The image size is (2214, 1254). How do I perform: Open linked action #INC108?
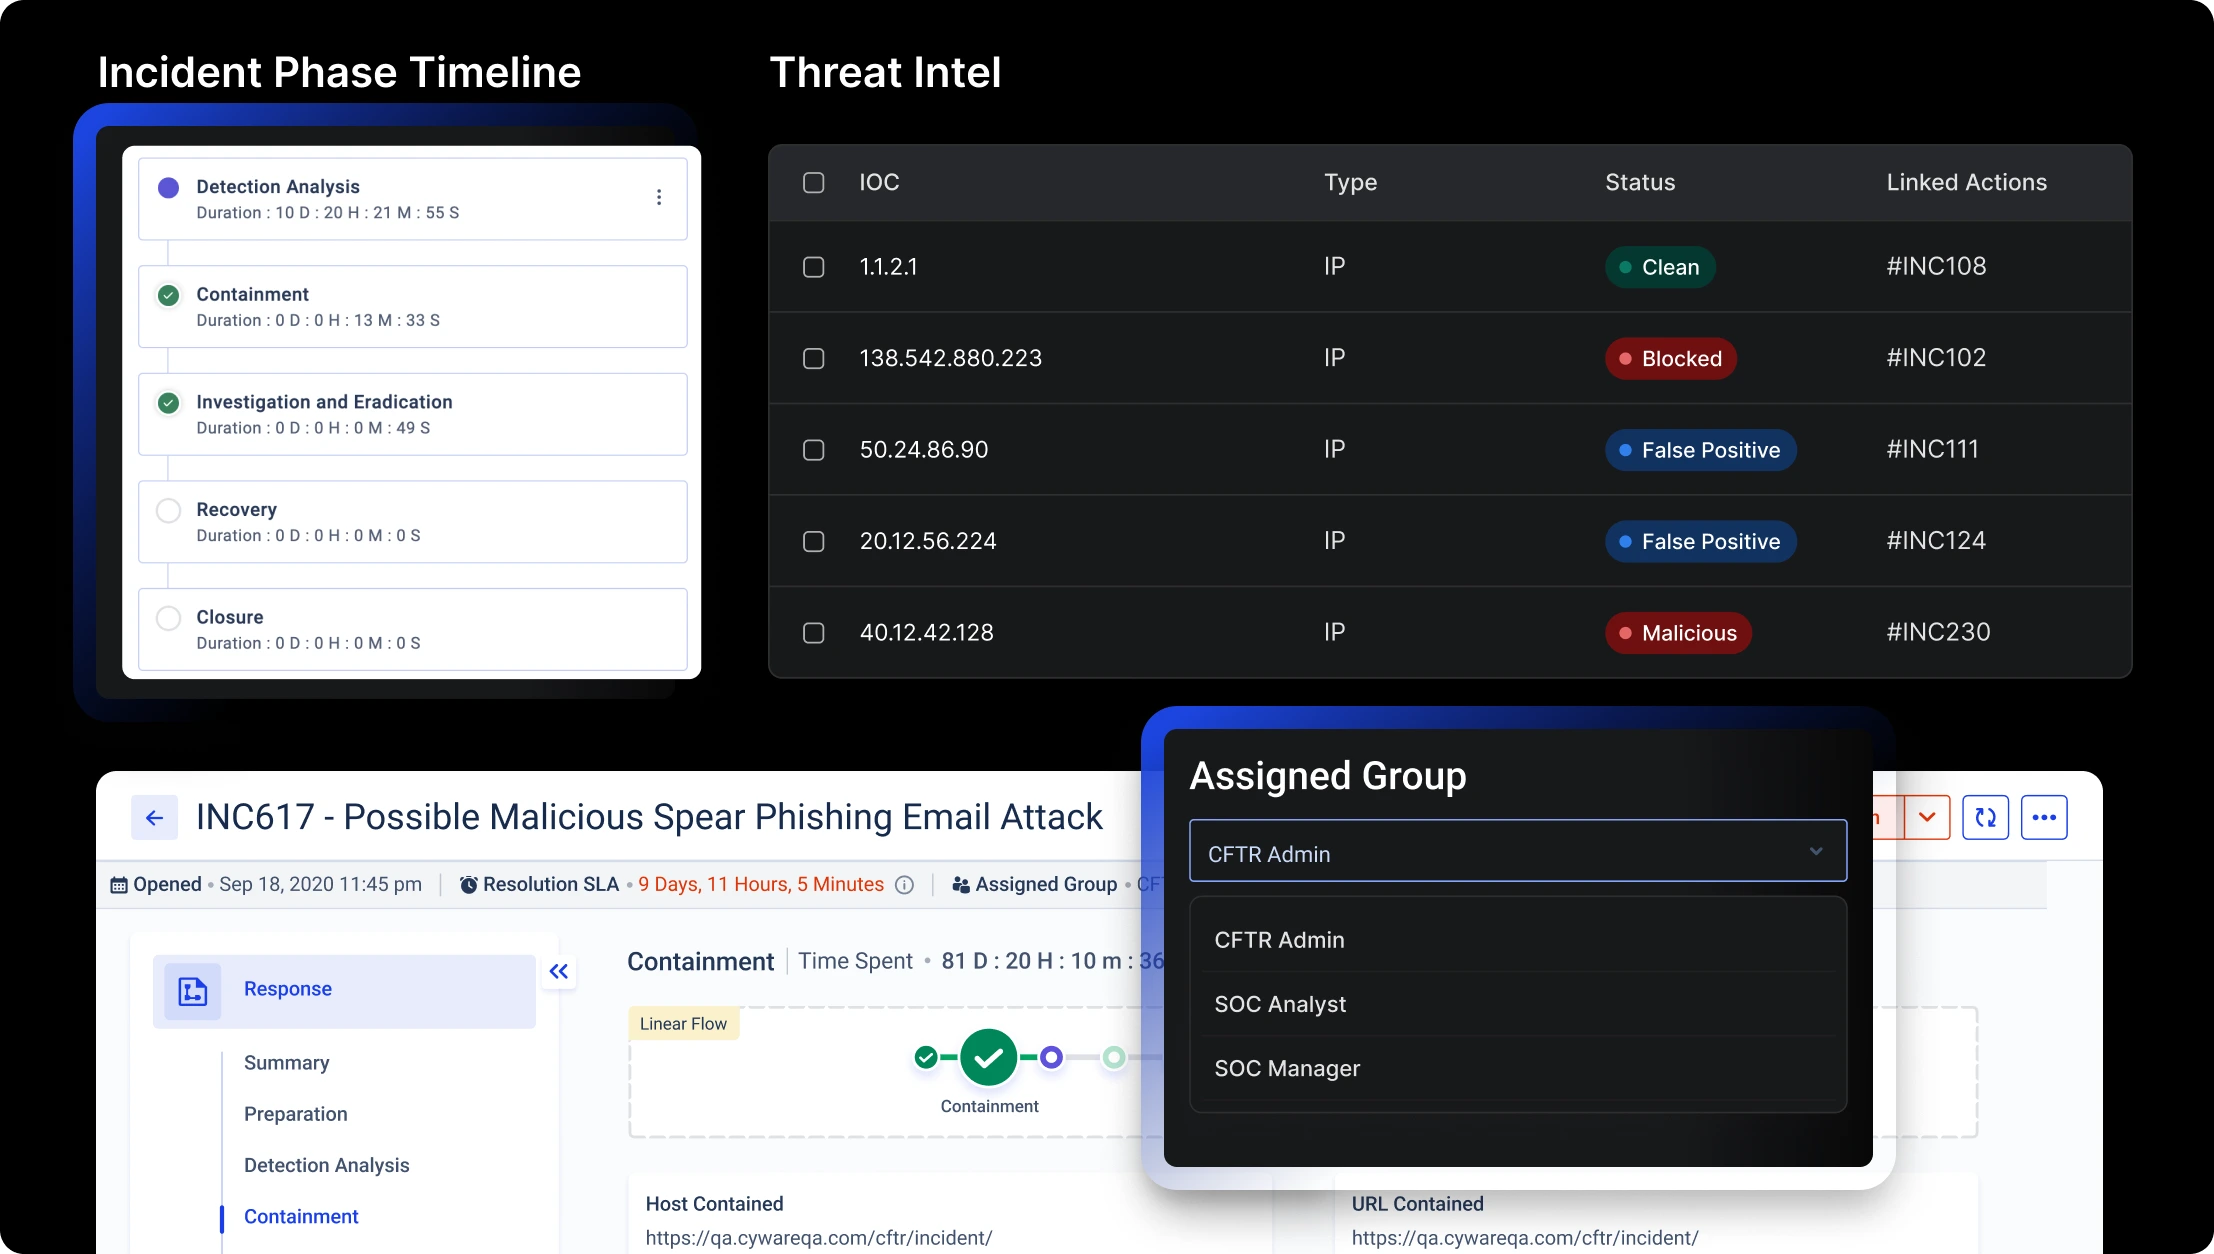(x=1936, y=267)
